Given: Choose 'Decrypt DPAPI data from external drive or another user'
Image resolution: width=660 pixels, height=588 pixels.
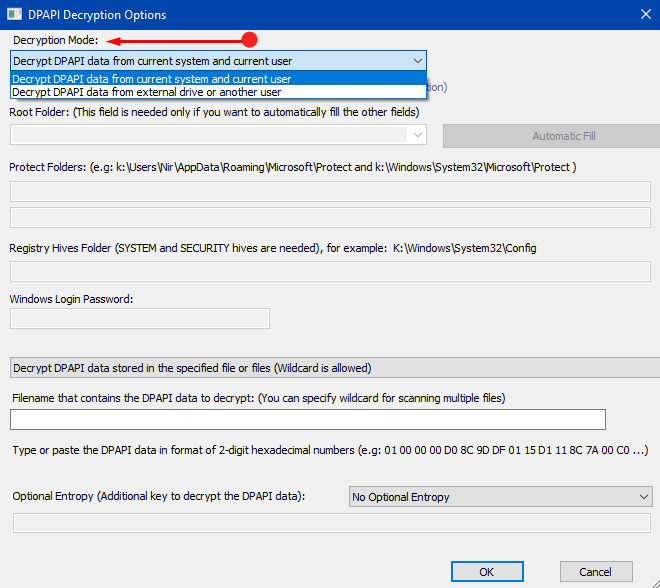Looking at the screenshot, I should tap(218, 92).
